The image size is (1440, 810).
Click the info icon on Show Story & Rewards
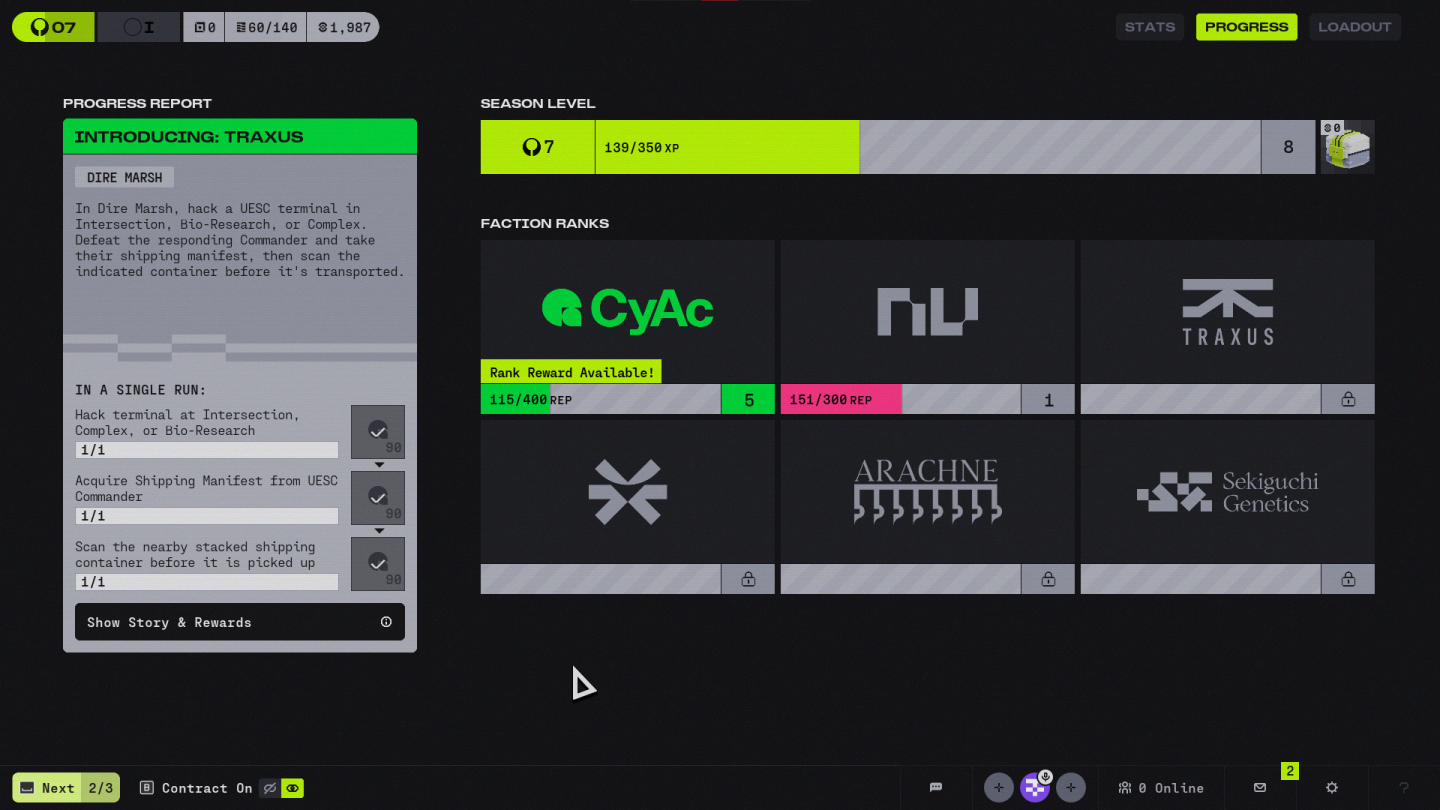tap(386, 622)
